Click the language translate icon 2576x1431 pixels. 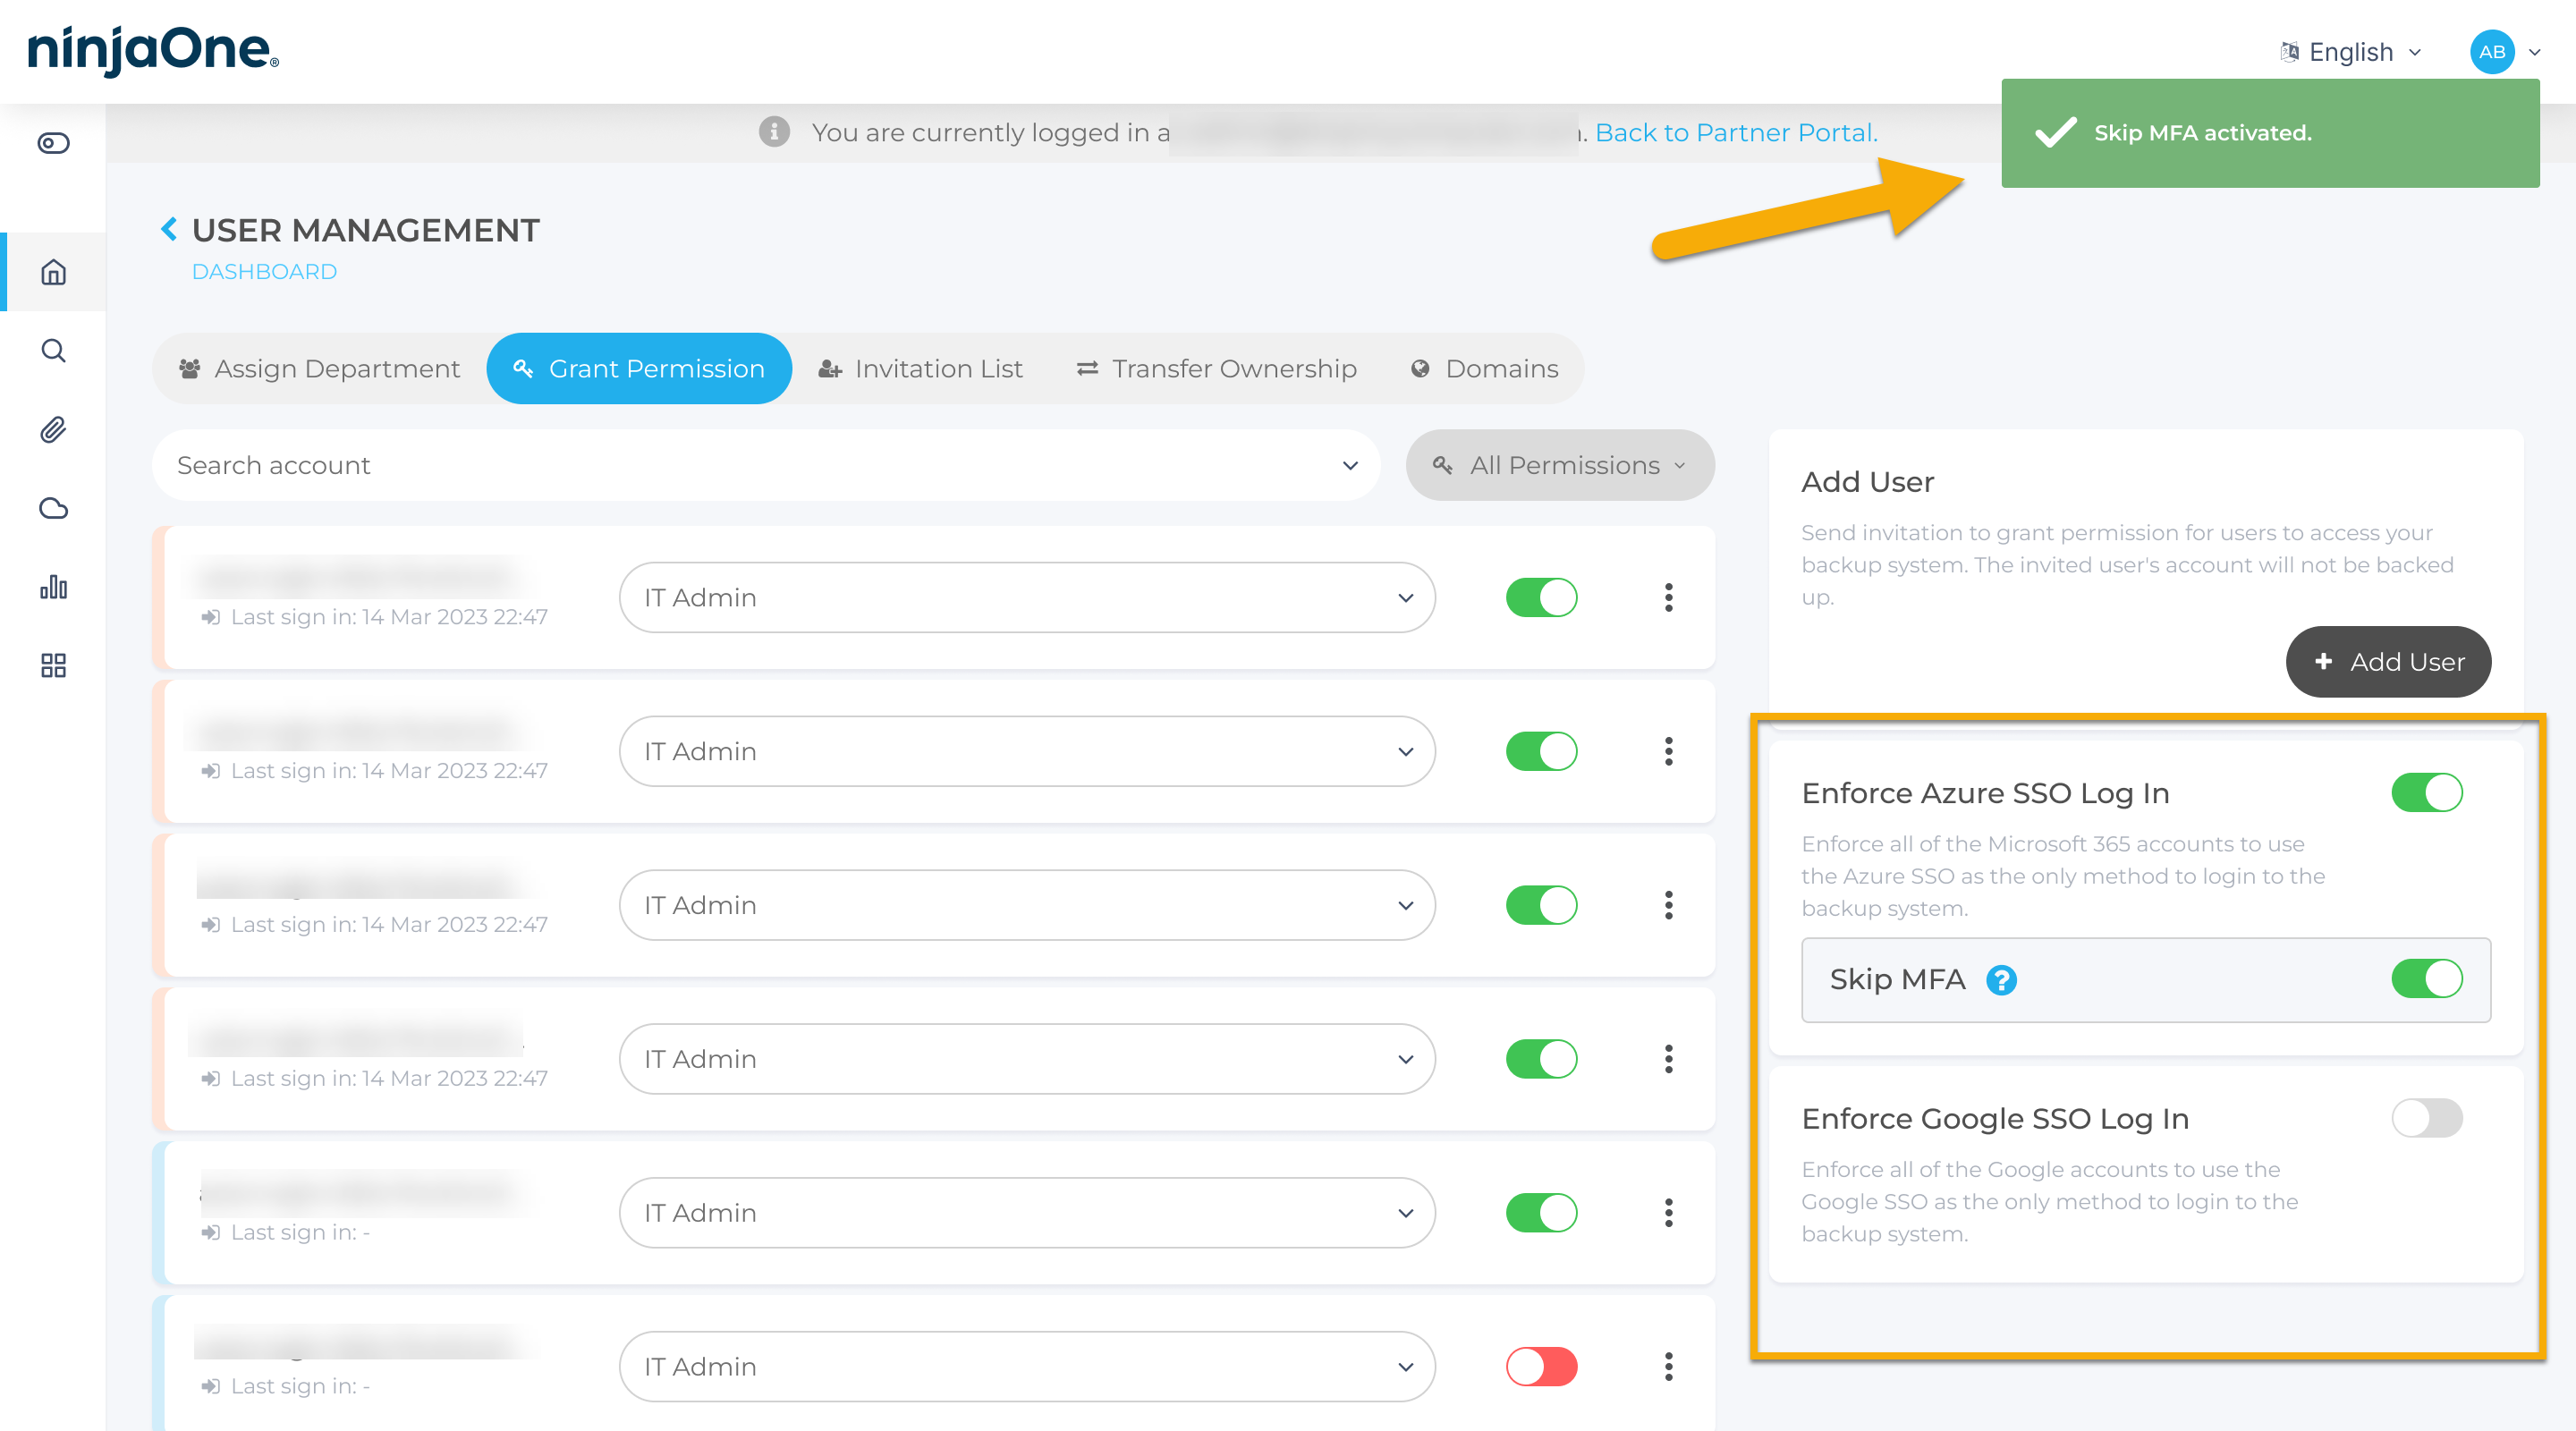point(2289,52)
